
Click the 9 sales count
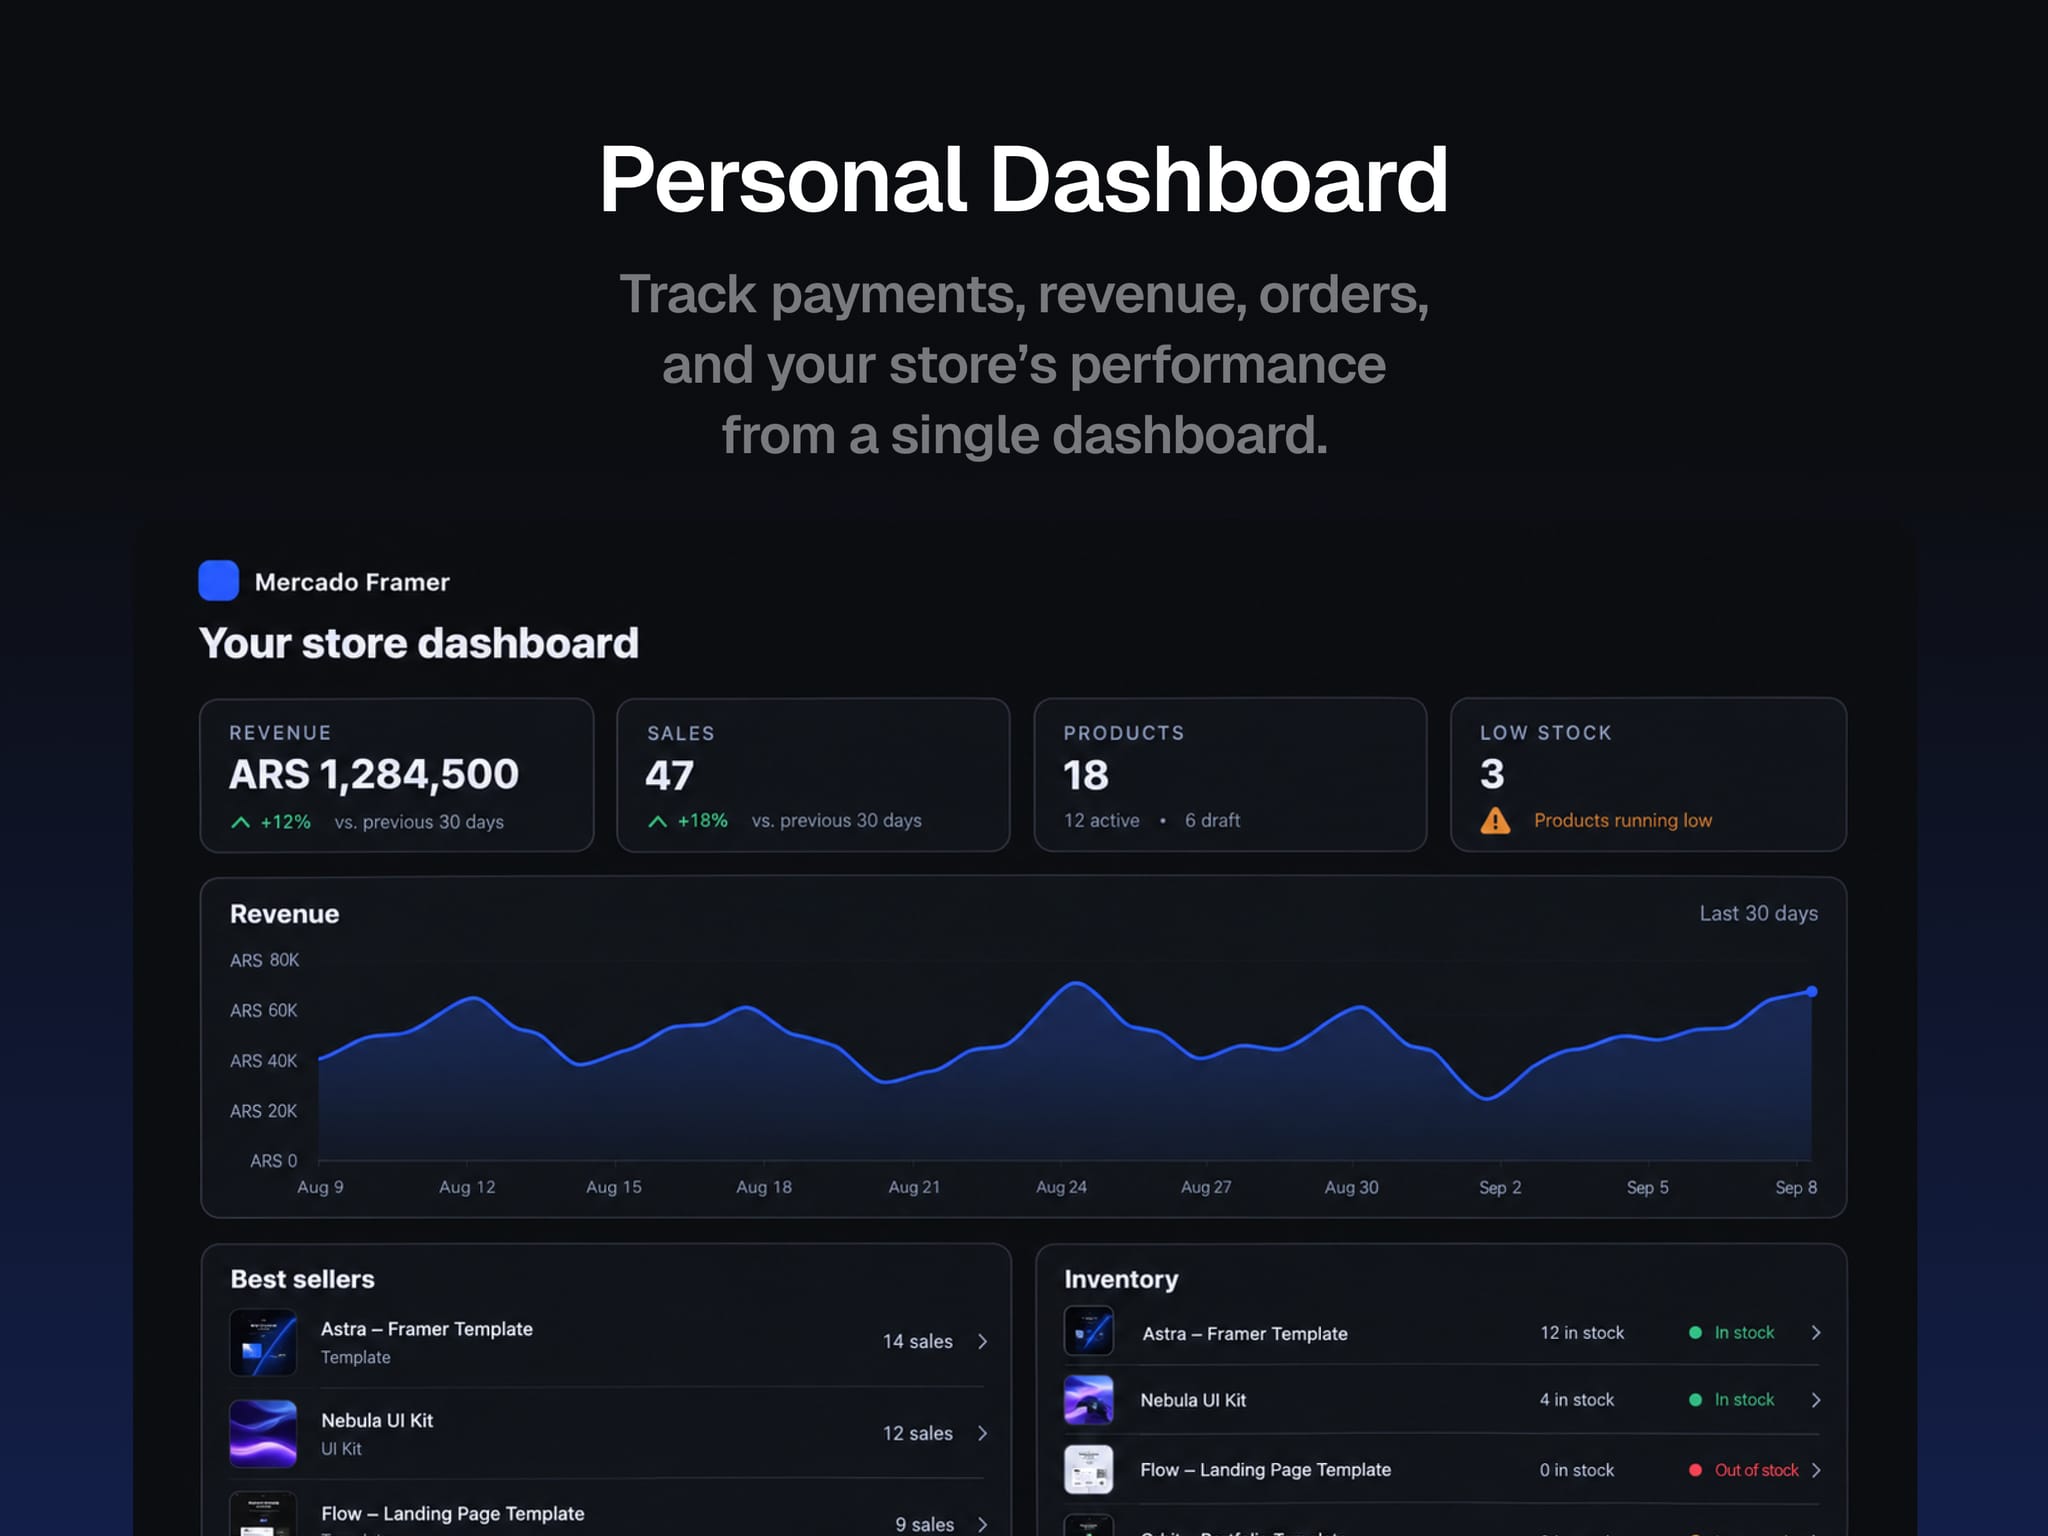(x=924, y=1524)
